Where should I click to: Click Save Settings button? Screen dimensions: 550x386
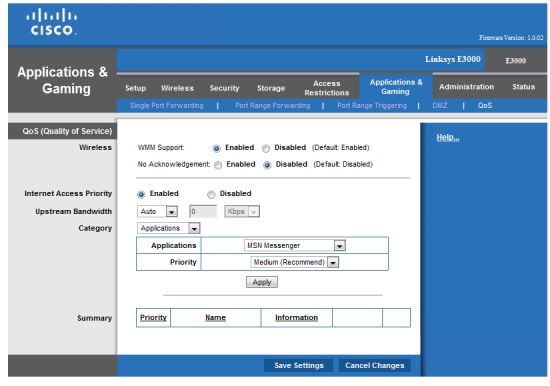click(x=299, y=365)
